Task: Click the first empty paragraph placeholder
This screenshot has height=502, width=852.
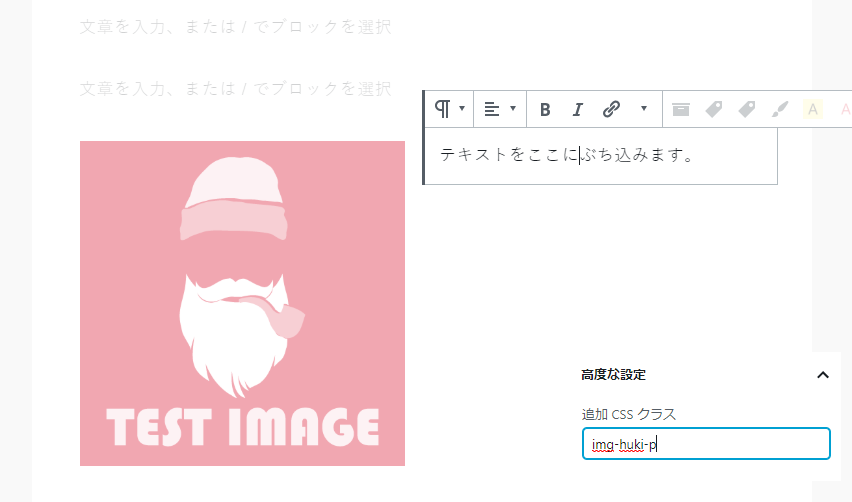Action: (235, 27)
